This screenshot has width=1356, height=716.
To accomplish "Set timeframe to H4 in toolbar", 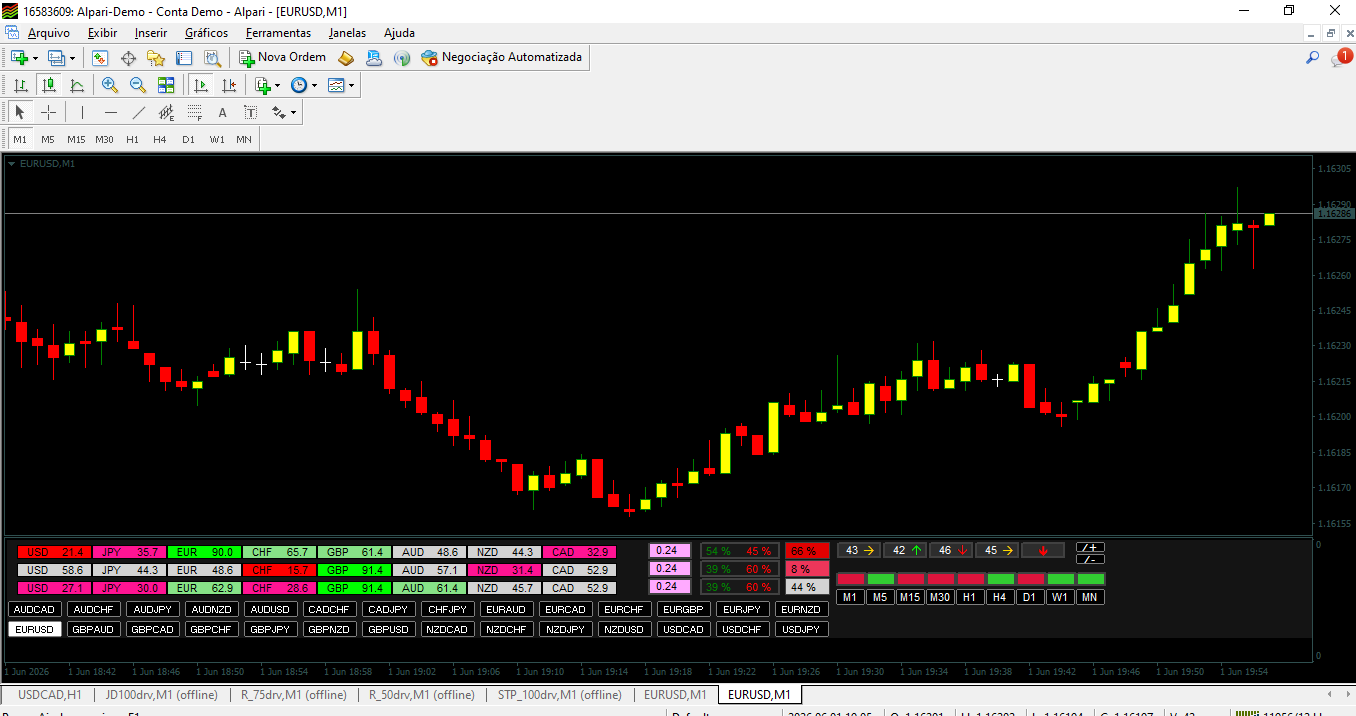I will 160,139.
